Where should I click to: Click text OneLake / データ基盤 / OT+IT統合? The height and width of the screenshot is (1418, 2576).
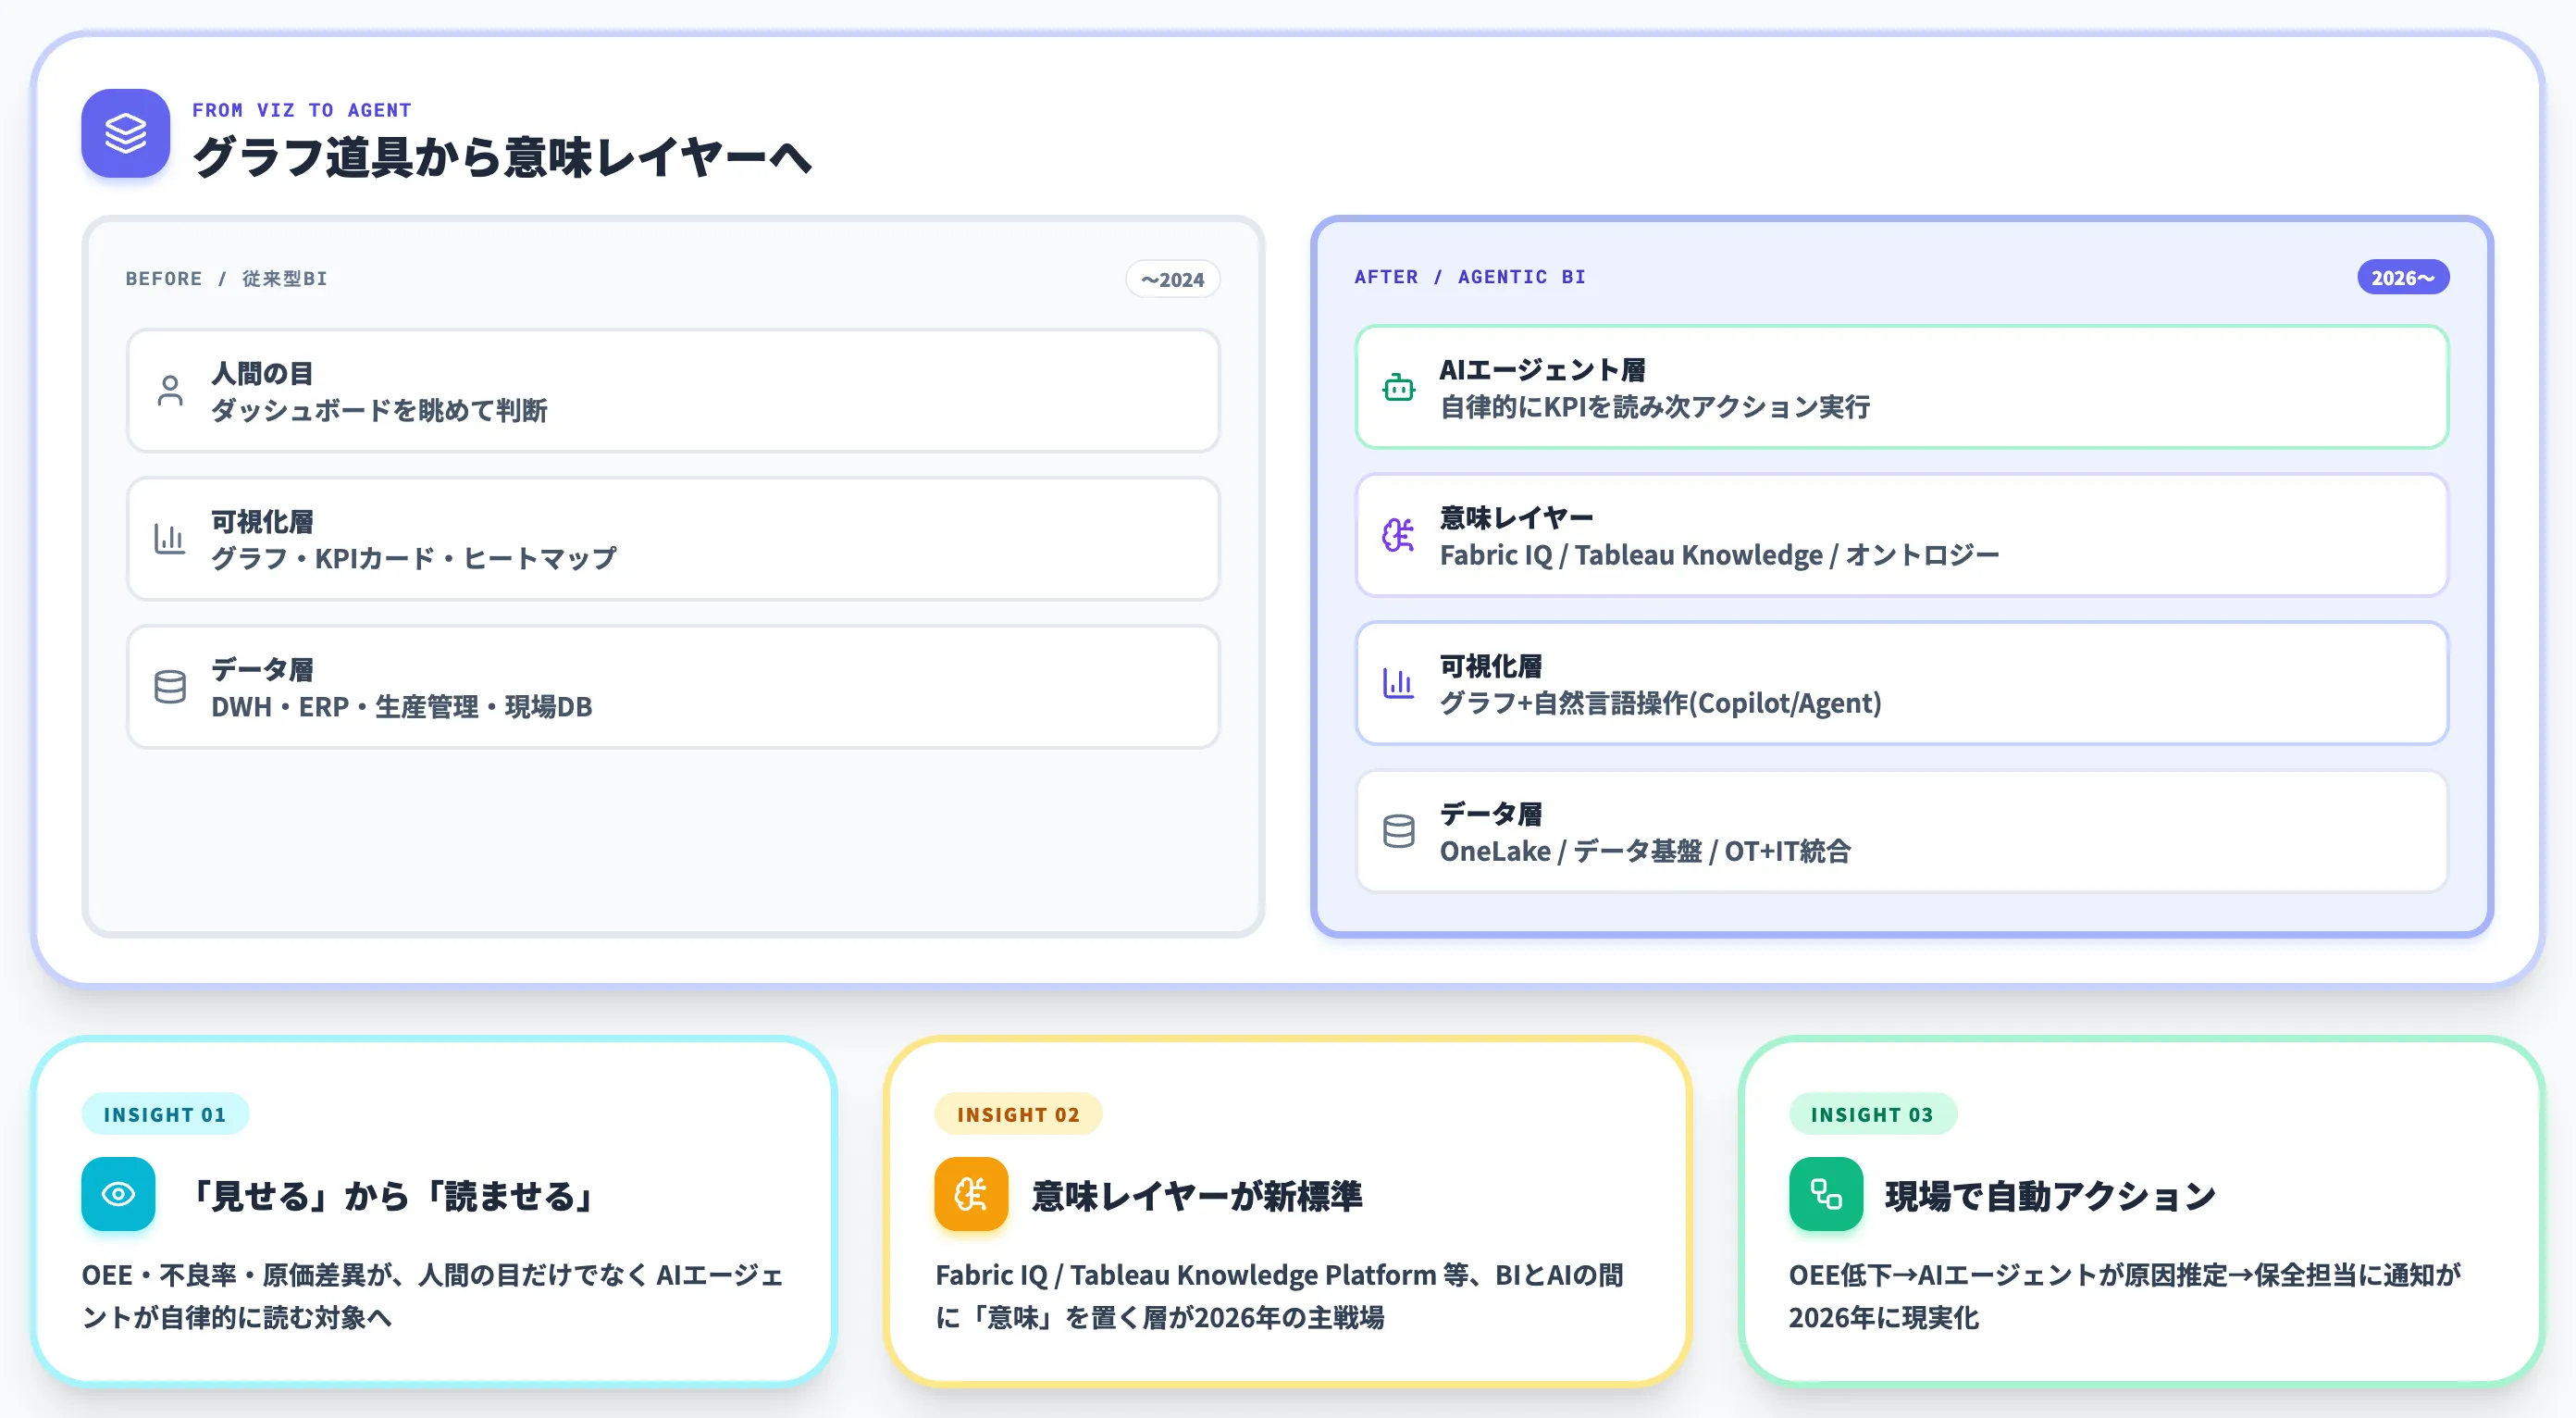1645,851
